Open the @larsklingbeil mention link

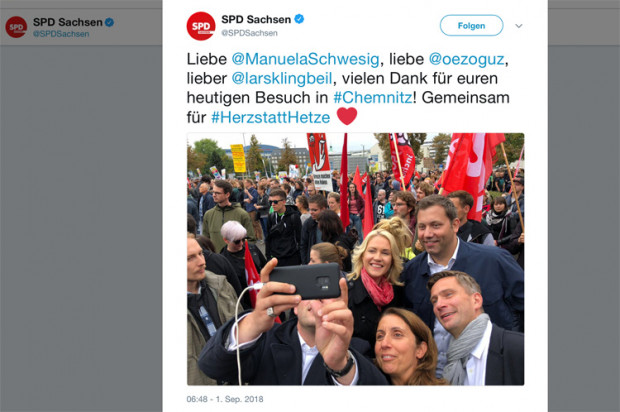282,78
